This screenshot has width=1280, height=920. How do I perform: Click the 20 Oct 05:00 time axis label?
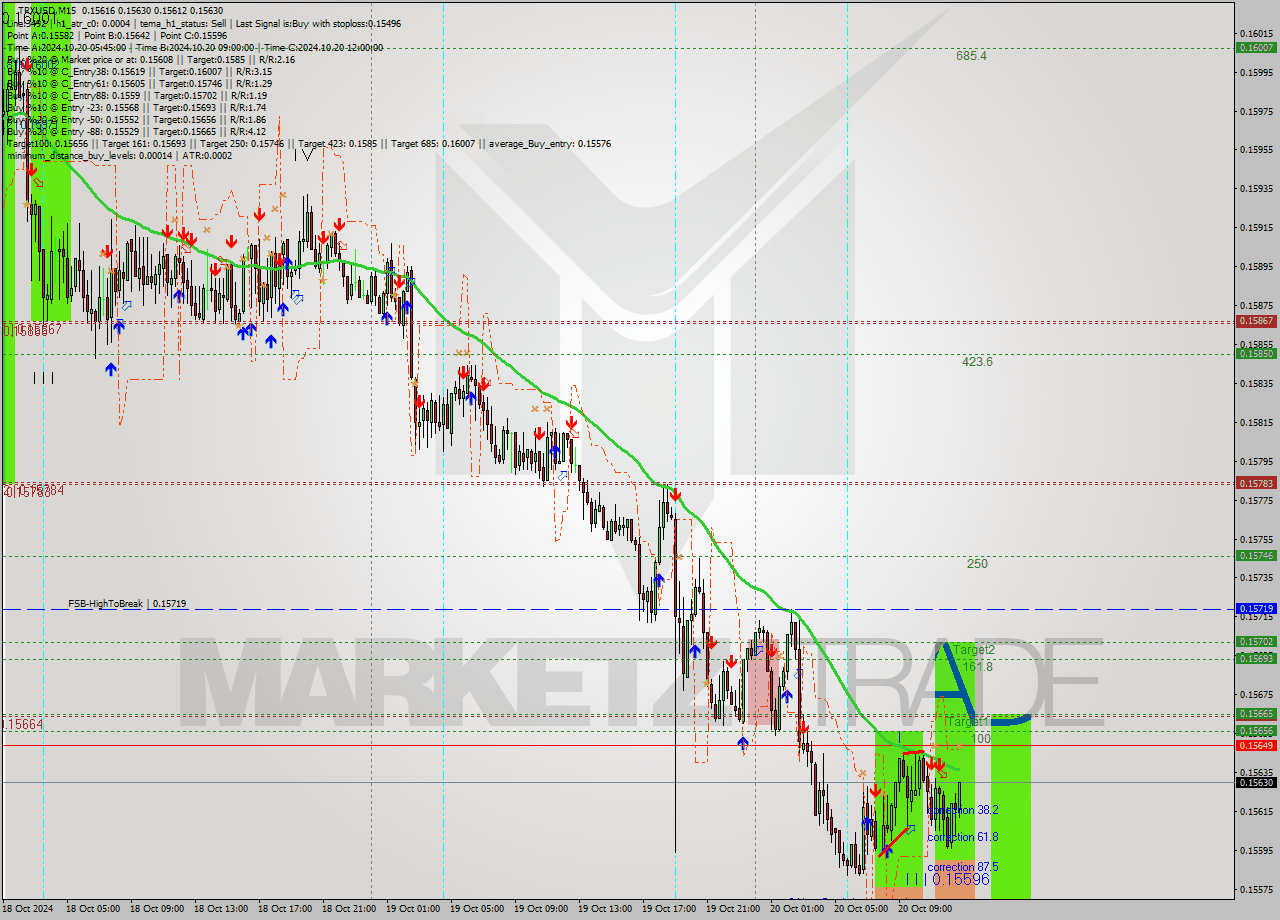pos(859,909)
